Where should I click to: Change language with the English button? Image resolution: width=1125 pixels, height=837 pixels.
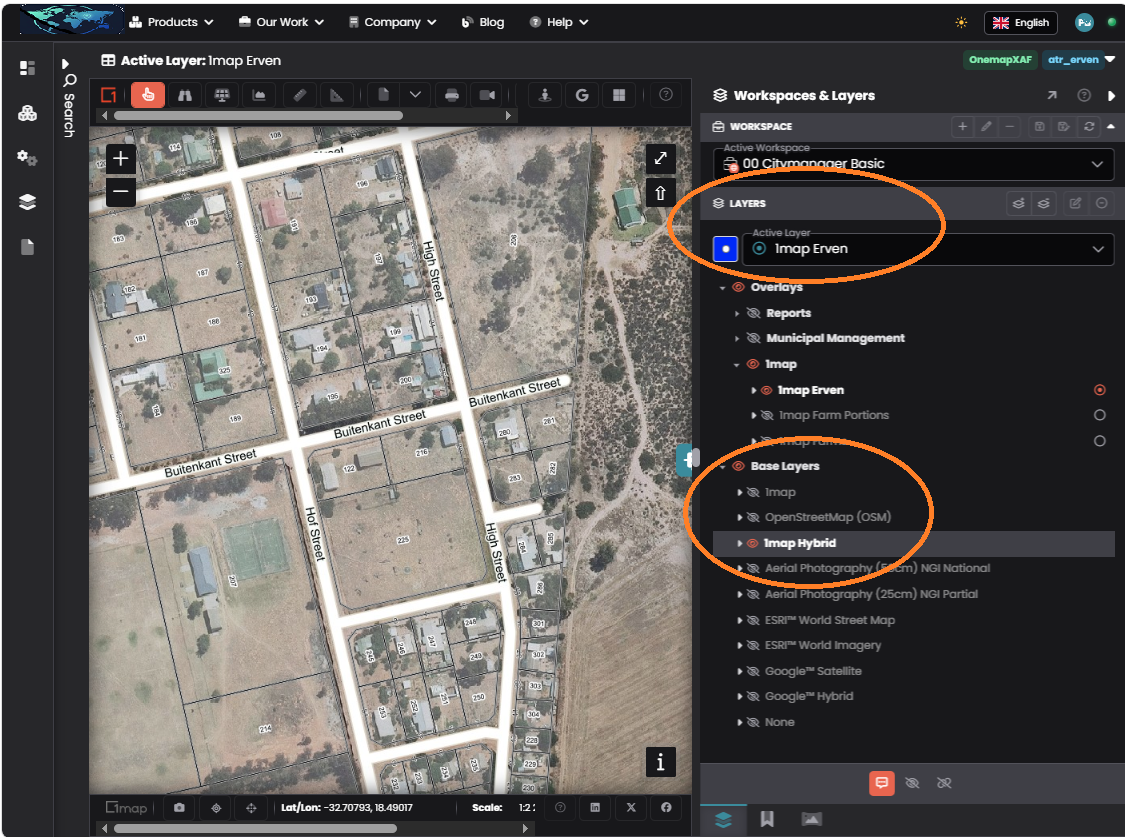(1020, 23)
